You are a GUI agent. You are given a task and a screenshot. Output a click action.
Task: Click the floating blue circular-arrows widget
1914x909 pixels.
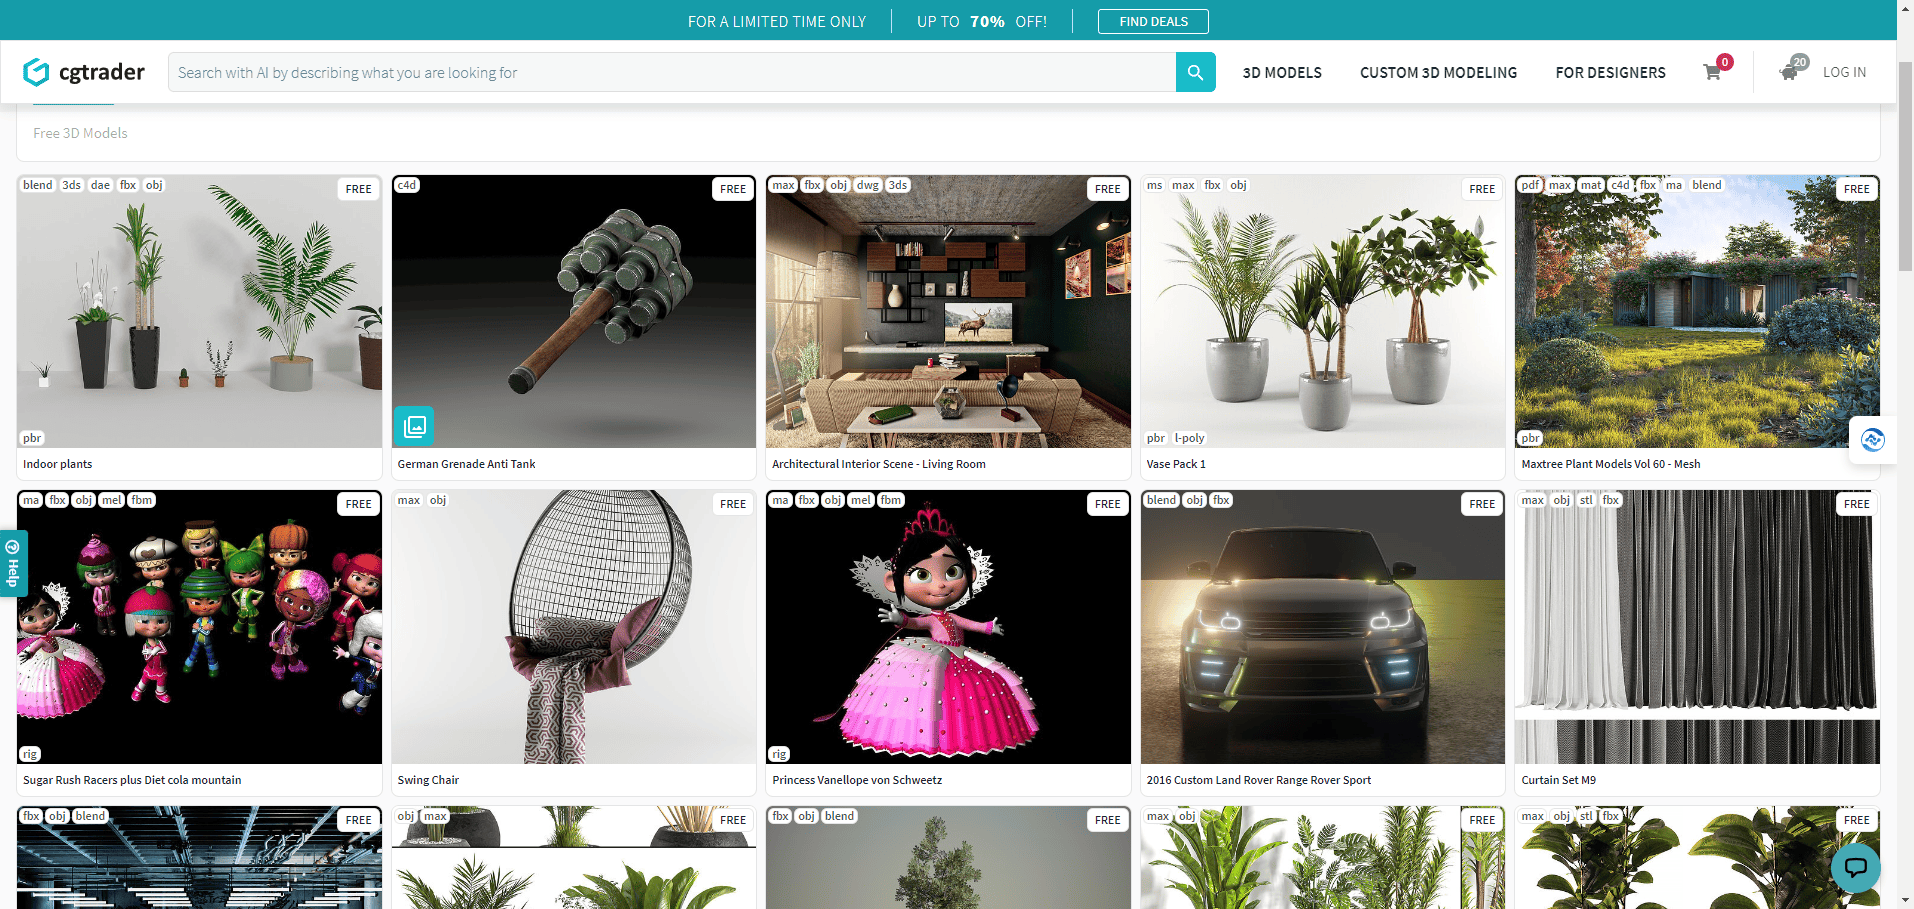click(1872, 440)
